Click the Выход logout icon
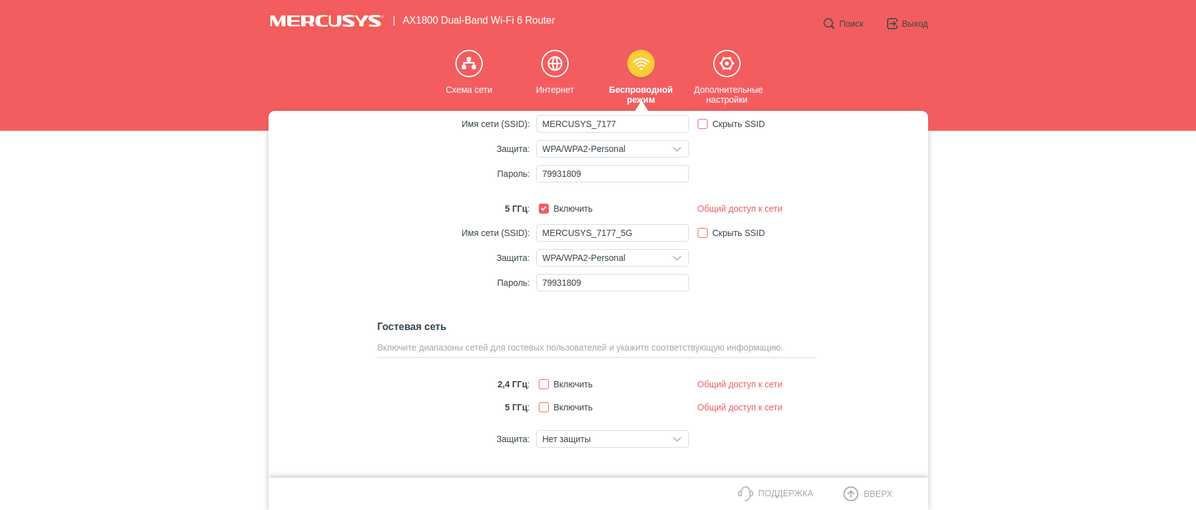This screenshot has width=1196, height=510. 892,24
